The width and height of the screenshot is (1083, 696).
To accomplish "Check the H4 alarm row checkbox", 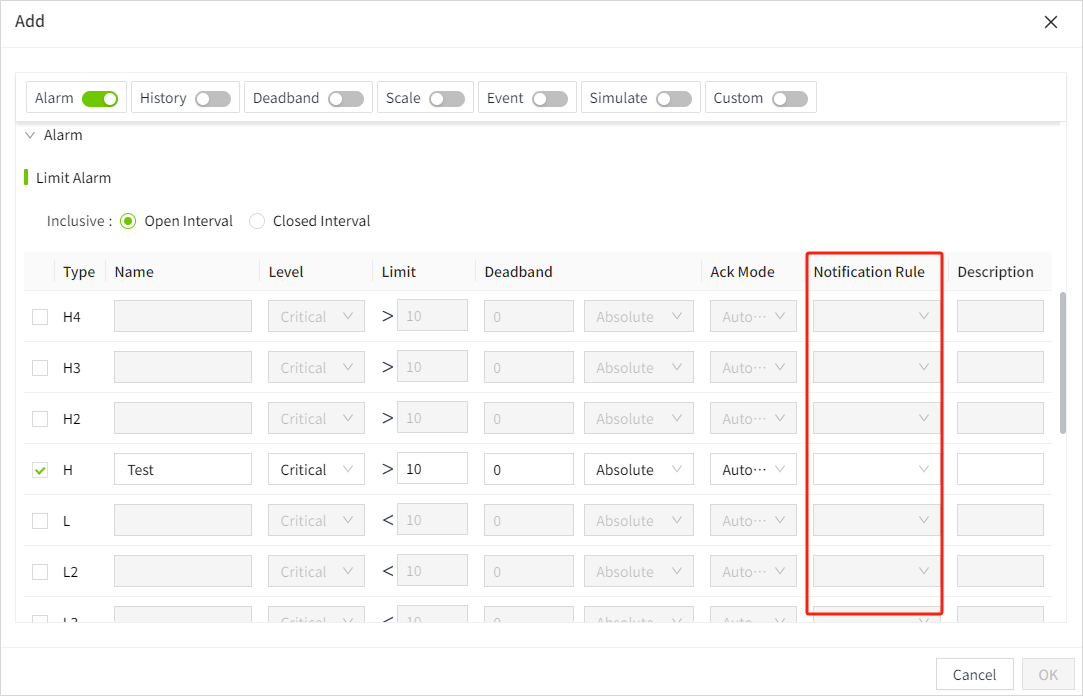I will (40, 317).
